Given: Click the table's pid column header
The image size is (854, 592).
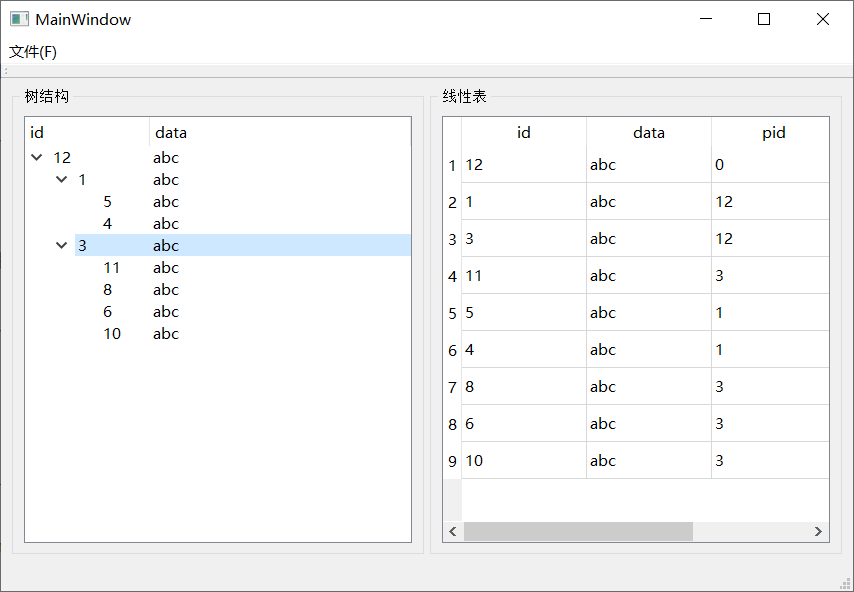Looking at the screenshot, I should click(x=773, y=132).
